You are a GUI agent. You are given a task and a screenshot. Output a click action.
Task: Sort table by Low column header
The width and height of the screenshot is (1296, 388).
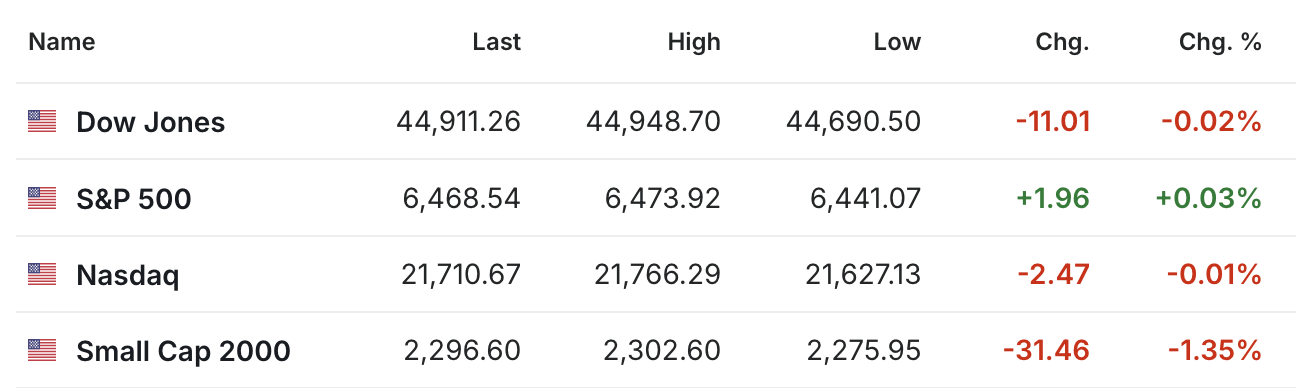[x=897, y=42]
